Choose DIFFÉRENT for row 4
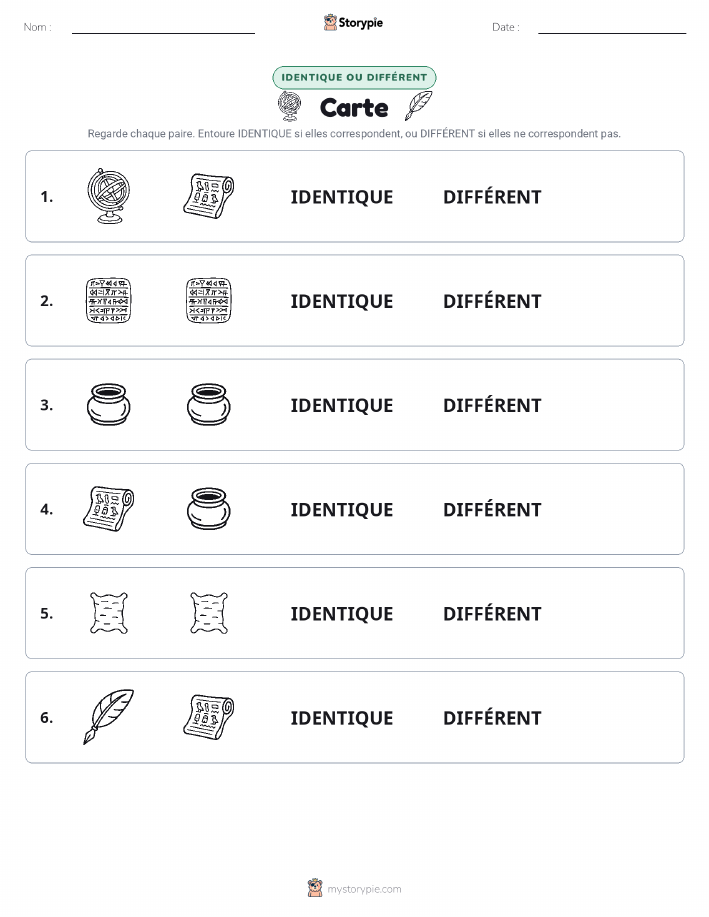 point(492,509)
